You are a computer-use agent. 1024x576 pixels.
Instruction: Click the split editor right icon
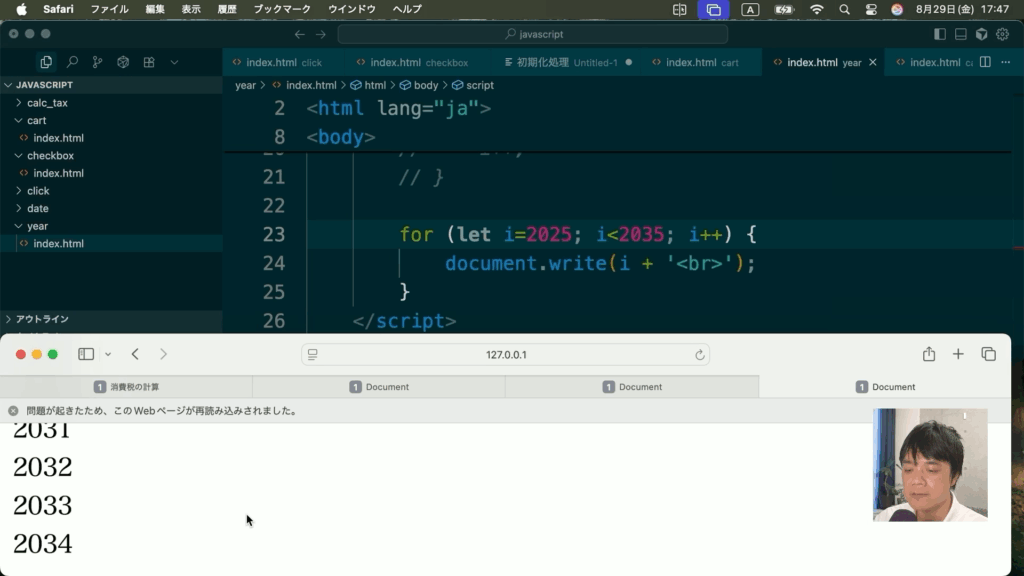985,62
